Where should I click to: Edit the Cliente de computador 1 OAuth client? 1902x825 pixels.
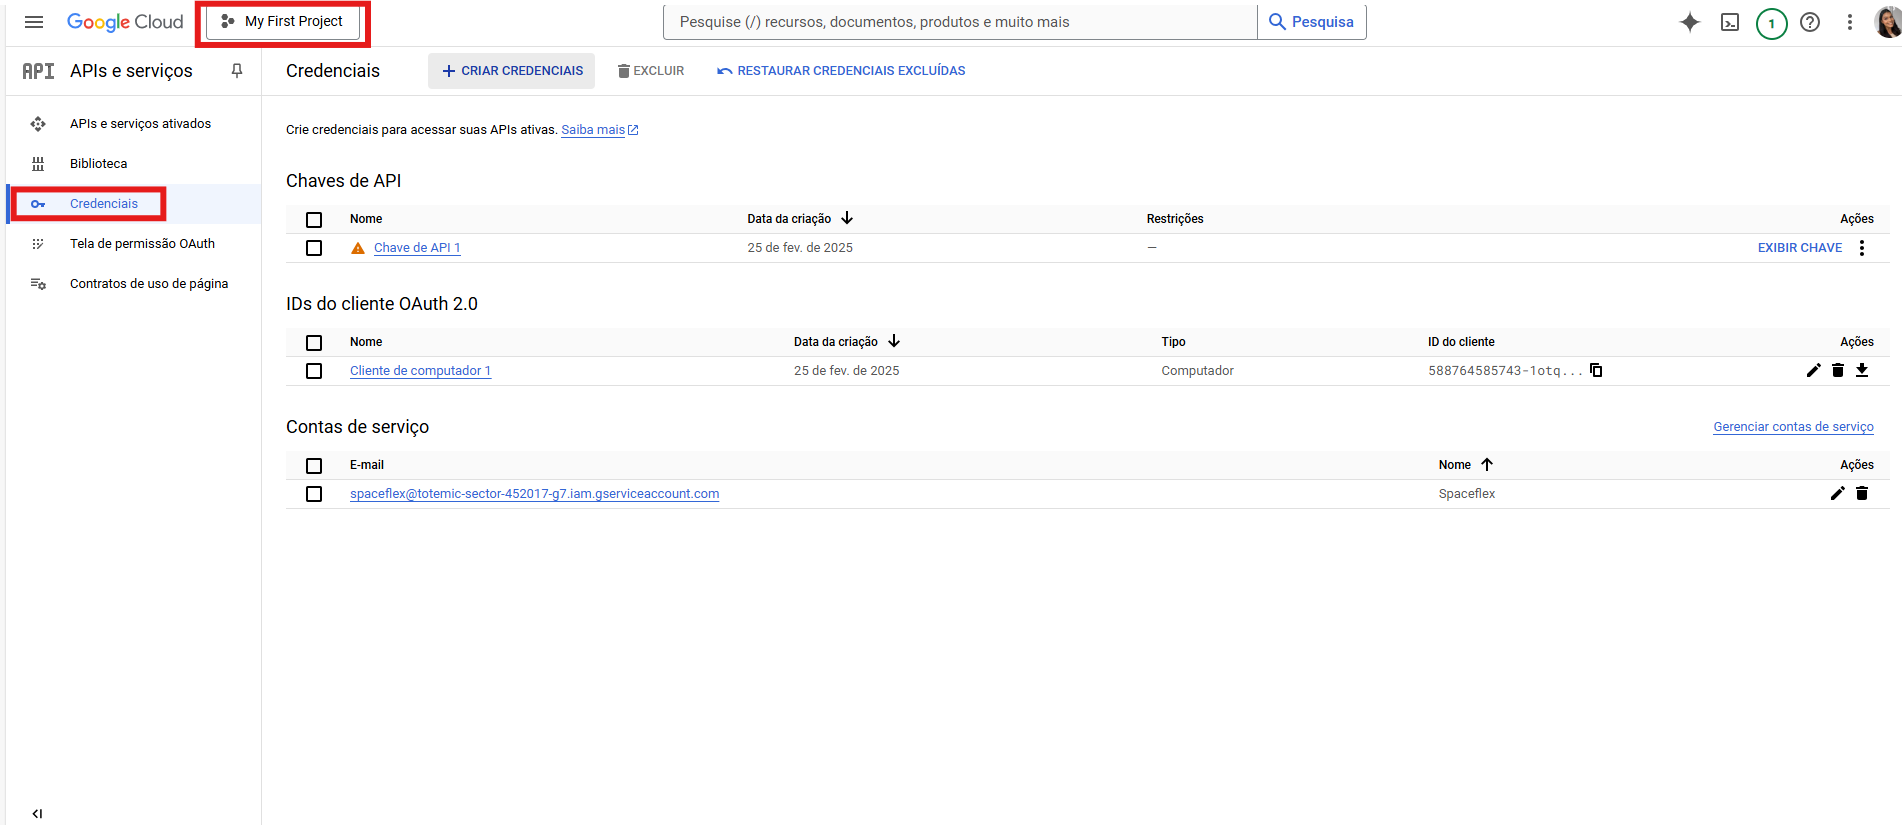click(x=1813, y=370)
